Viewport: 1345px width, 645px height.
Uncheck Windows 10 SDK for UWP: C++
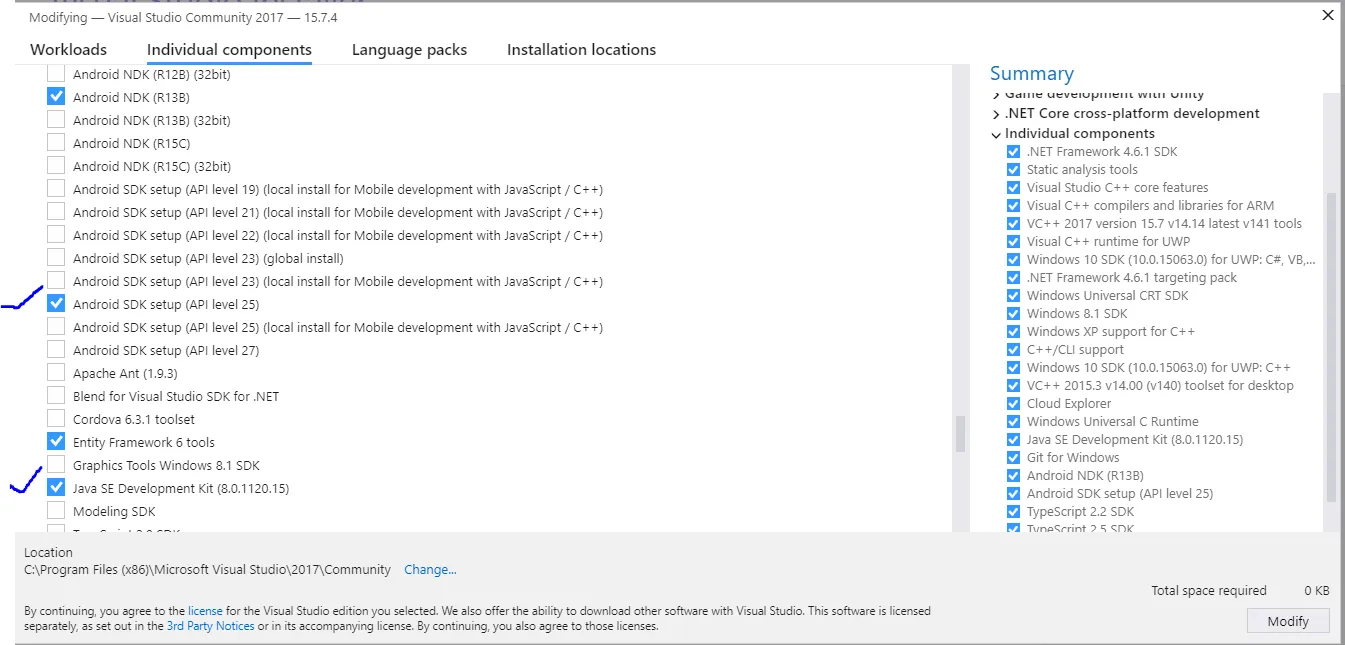tap(1013, 368)
